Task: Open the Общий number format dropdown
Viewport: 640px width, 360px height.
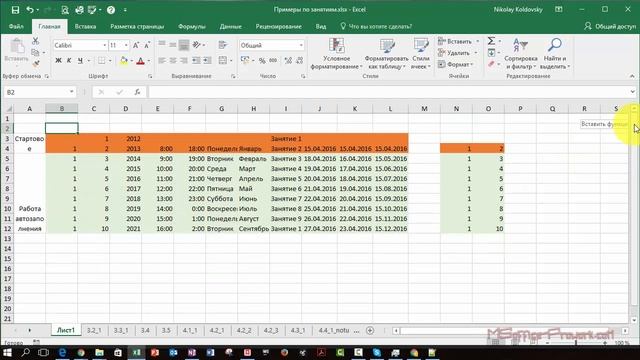Action: [301, 45]
